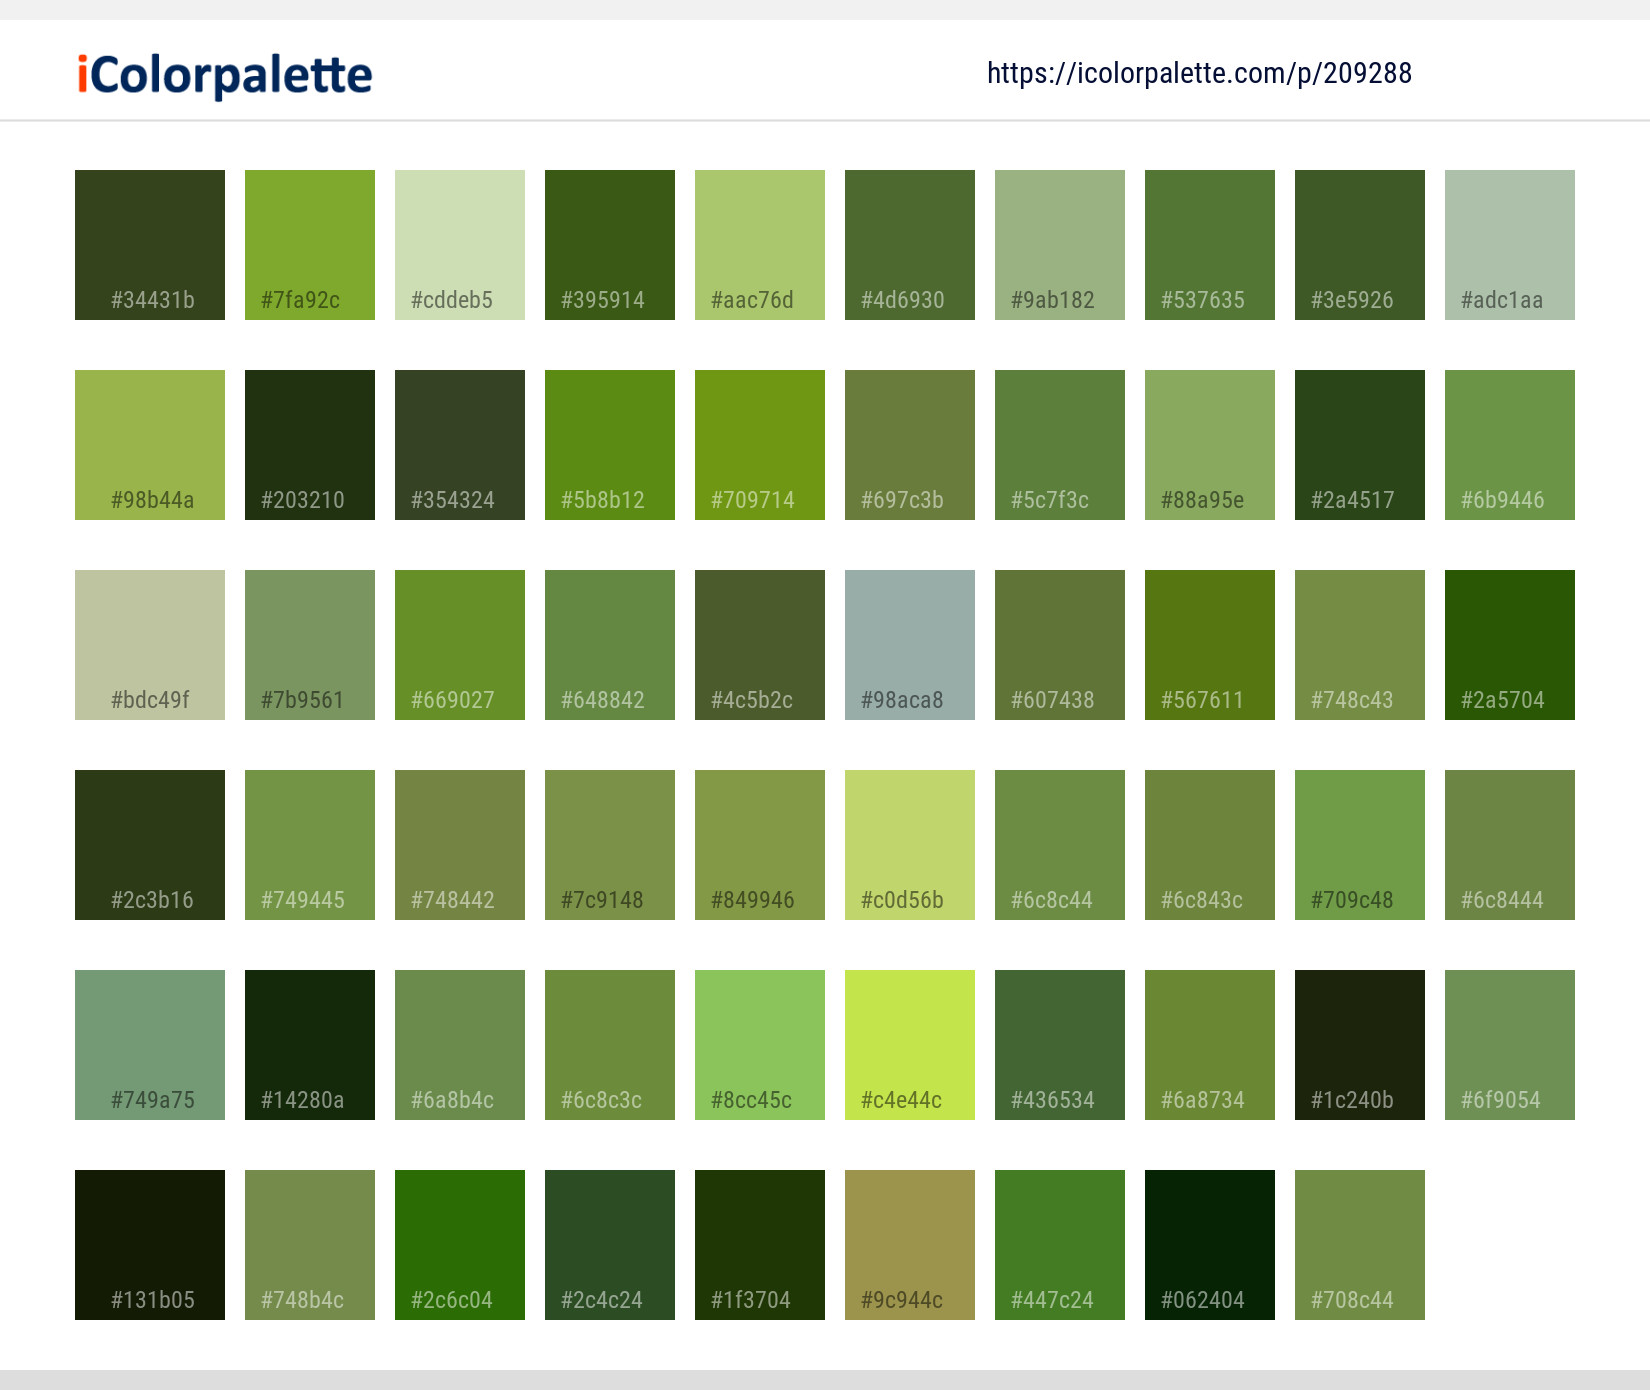The height and width of the screenshot is (1390, 1650).
Task: Choose the darkest #062404 swatch
Action: click(1210, 1245)
